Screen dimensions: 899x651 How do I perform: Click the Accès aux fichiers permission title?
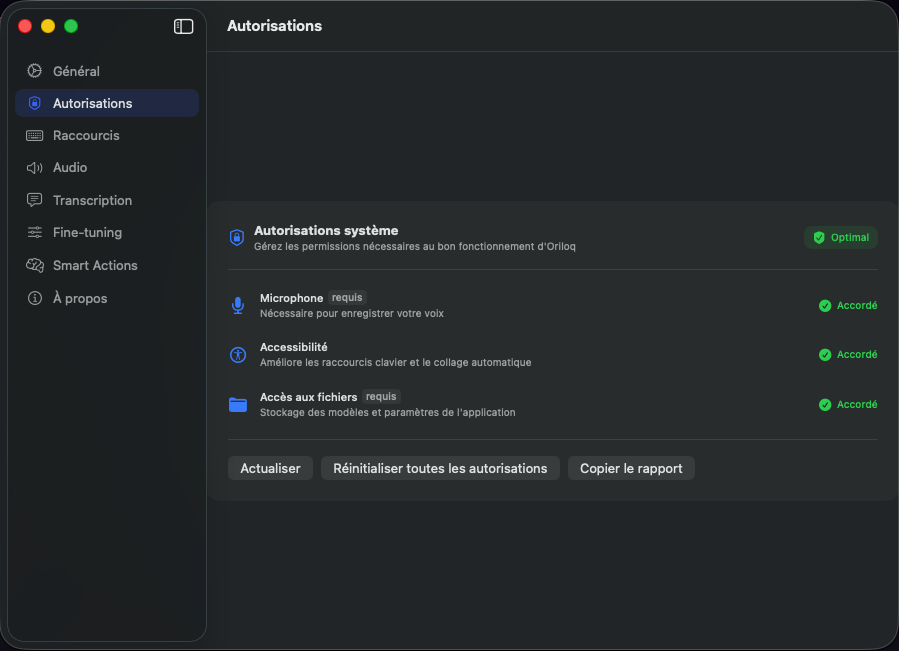308,397
